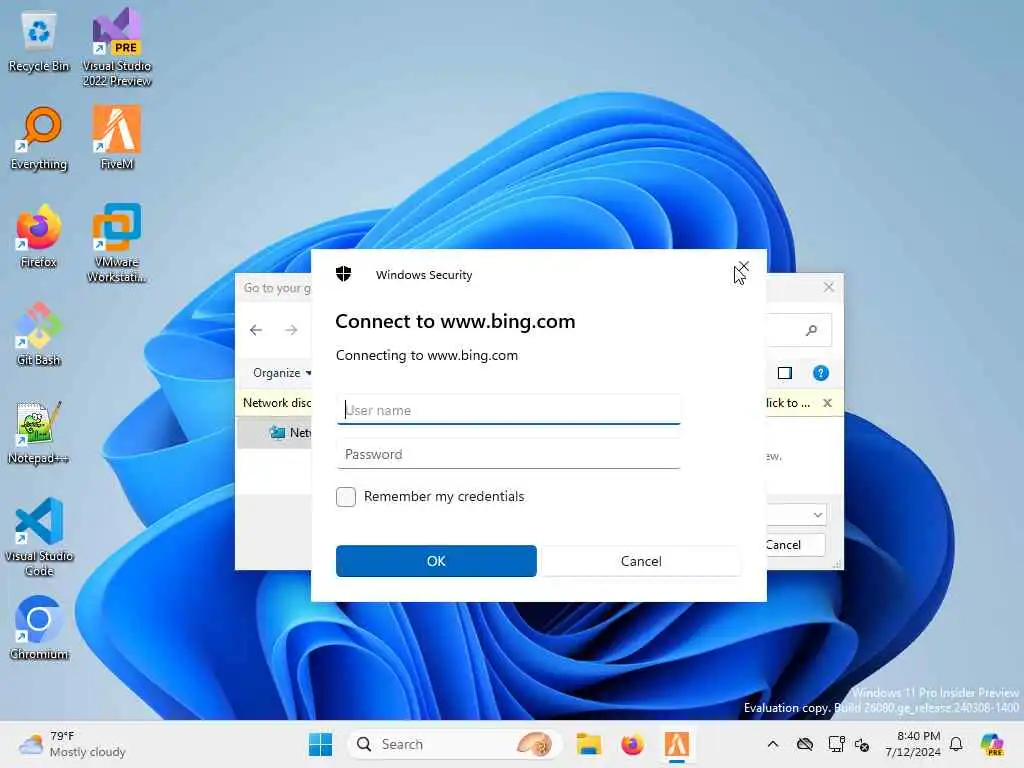Focus the Password field
Viewport: 1024px width, 768px height.
click(509, 454)
